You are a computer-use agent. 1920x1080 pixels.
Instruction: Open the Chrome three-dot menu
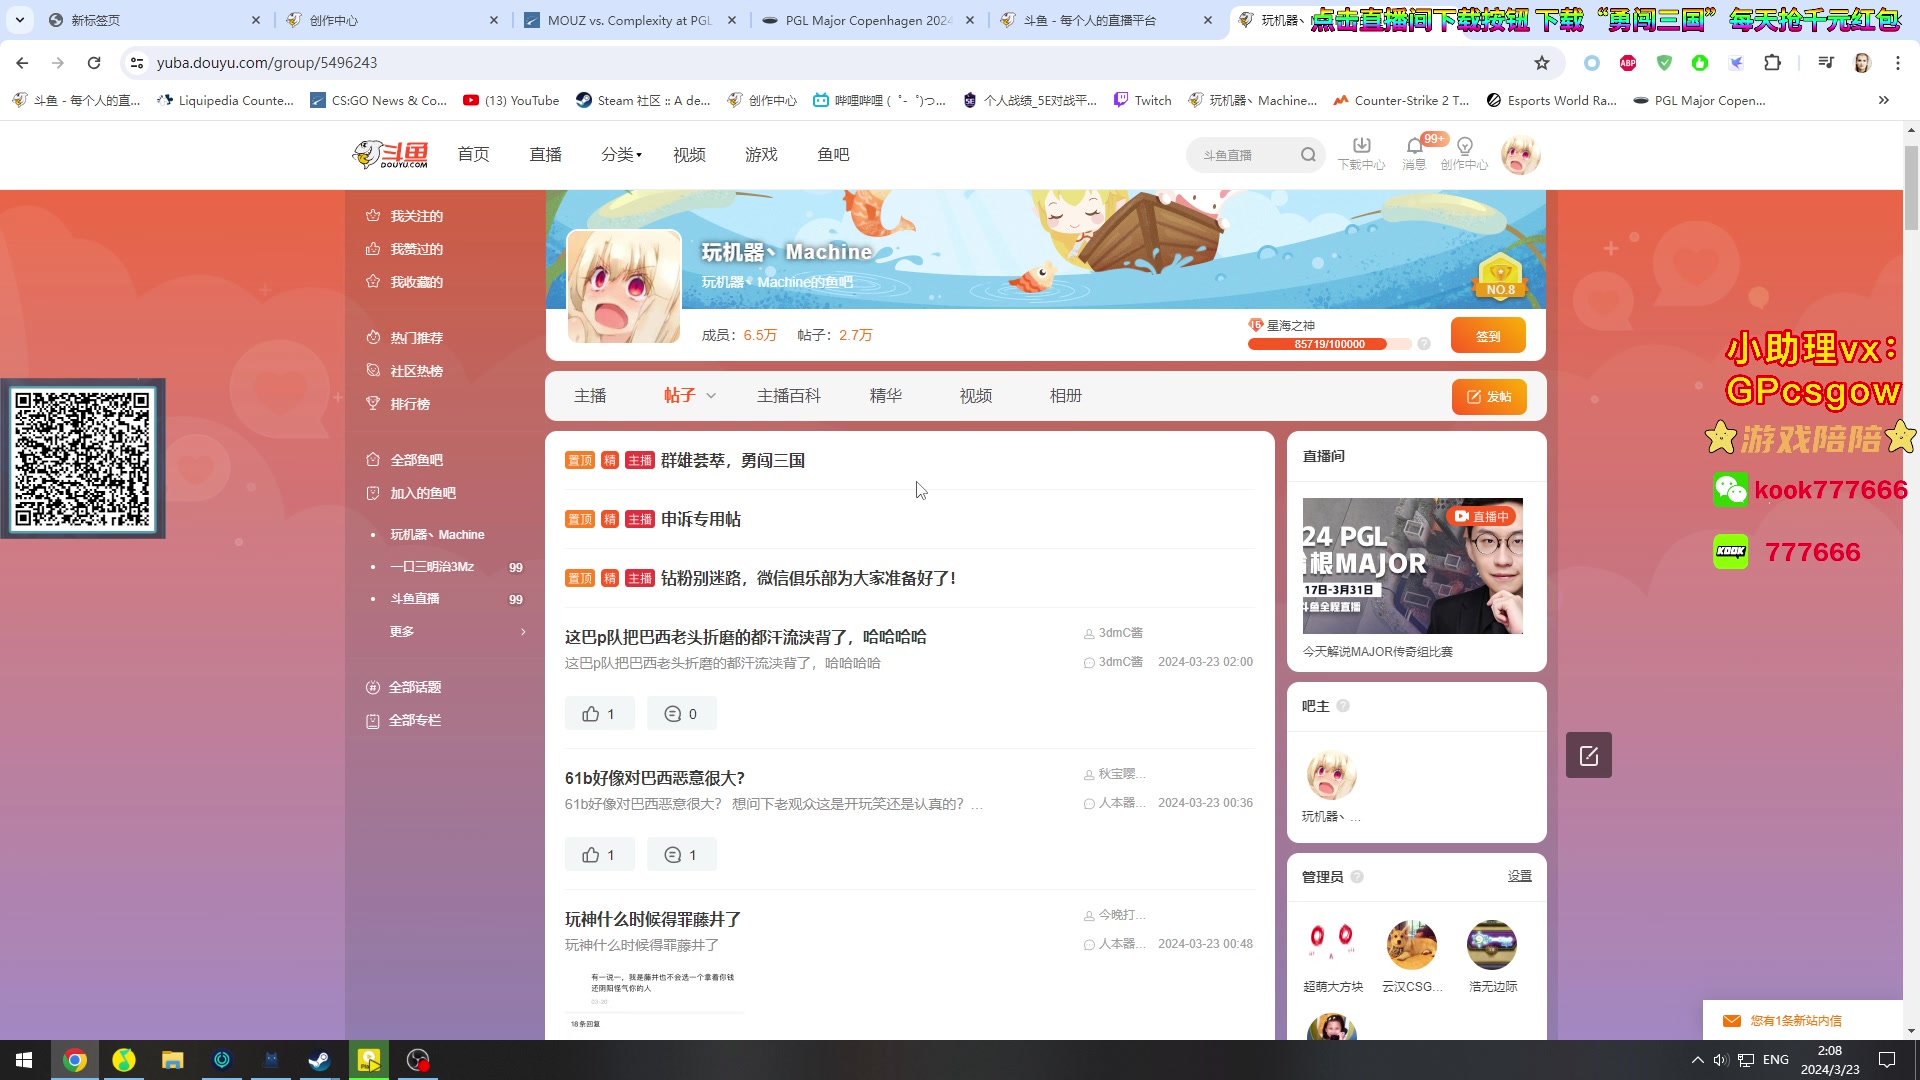[1898, 63]
